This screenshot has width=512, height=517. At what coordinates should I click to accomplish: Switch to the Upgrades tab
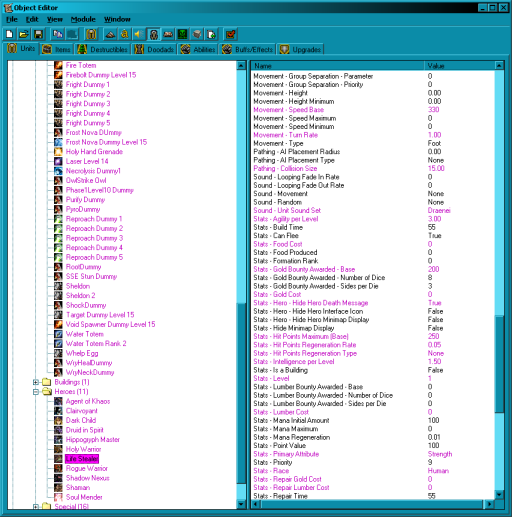click(300, 50)
